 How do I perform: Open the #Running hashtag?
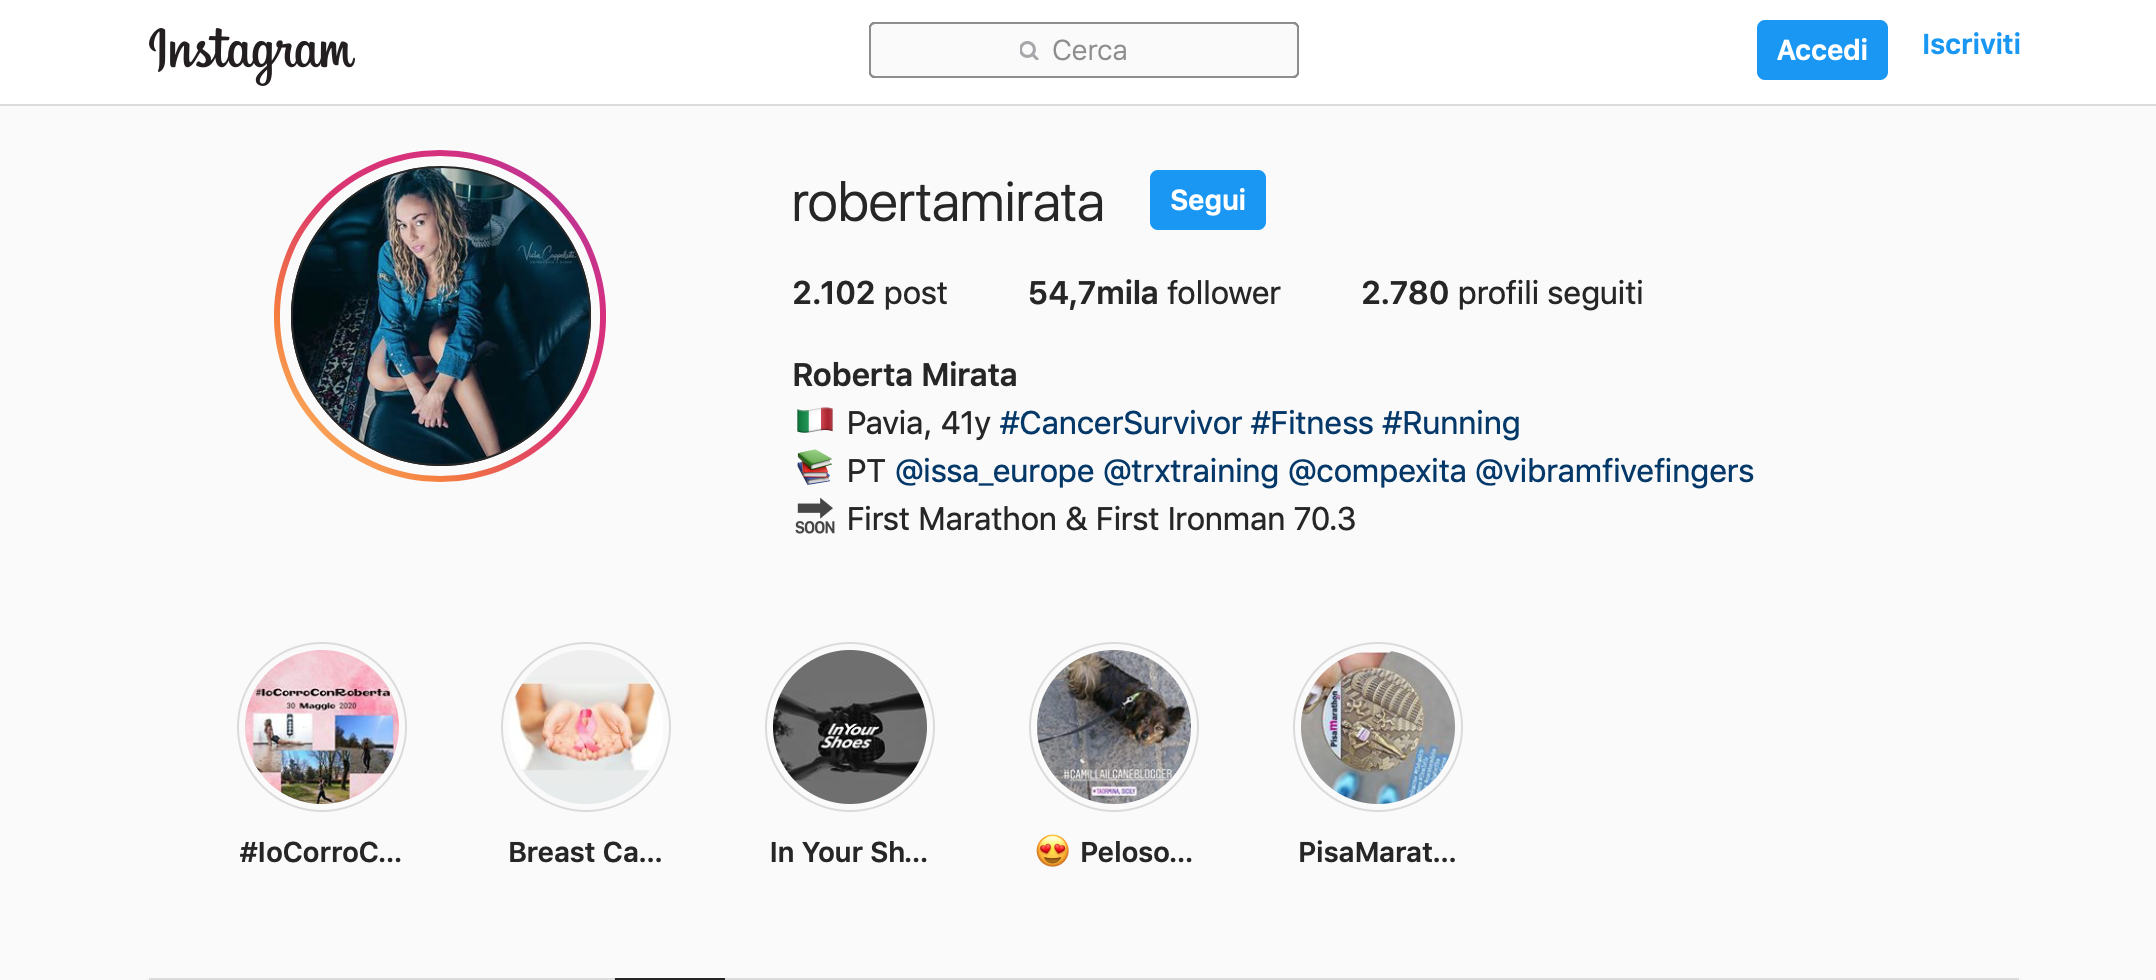click(x=1451, y=423)
